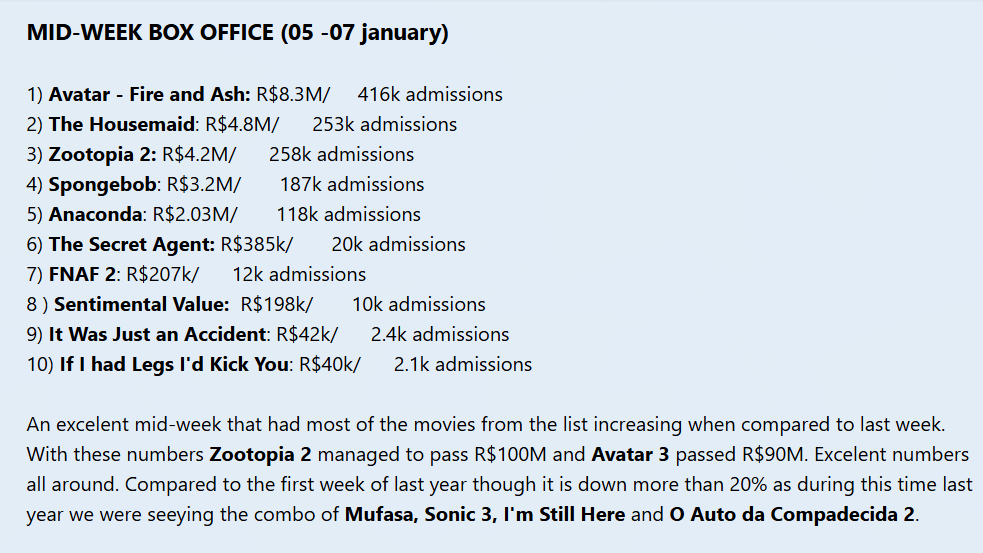Click If I had Legs I'd Kick You
The height and width of the screenshot is (553, 983).
173,365
